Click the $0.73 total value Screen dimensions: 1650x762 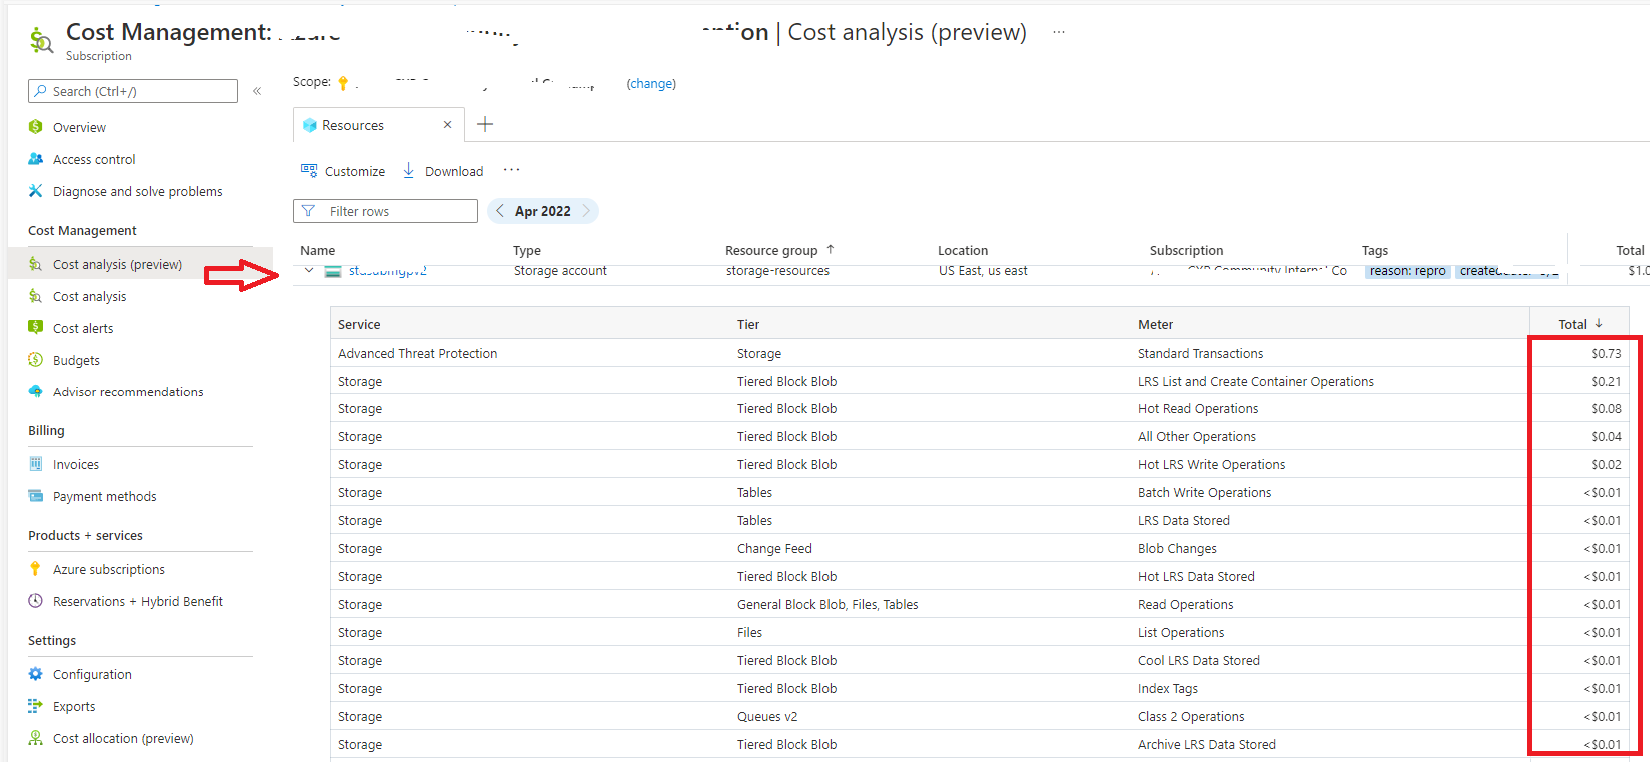(x=1606, y=353)
